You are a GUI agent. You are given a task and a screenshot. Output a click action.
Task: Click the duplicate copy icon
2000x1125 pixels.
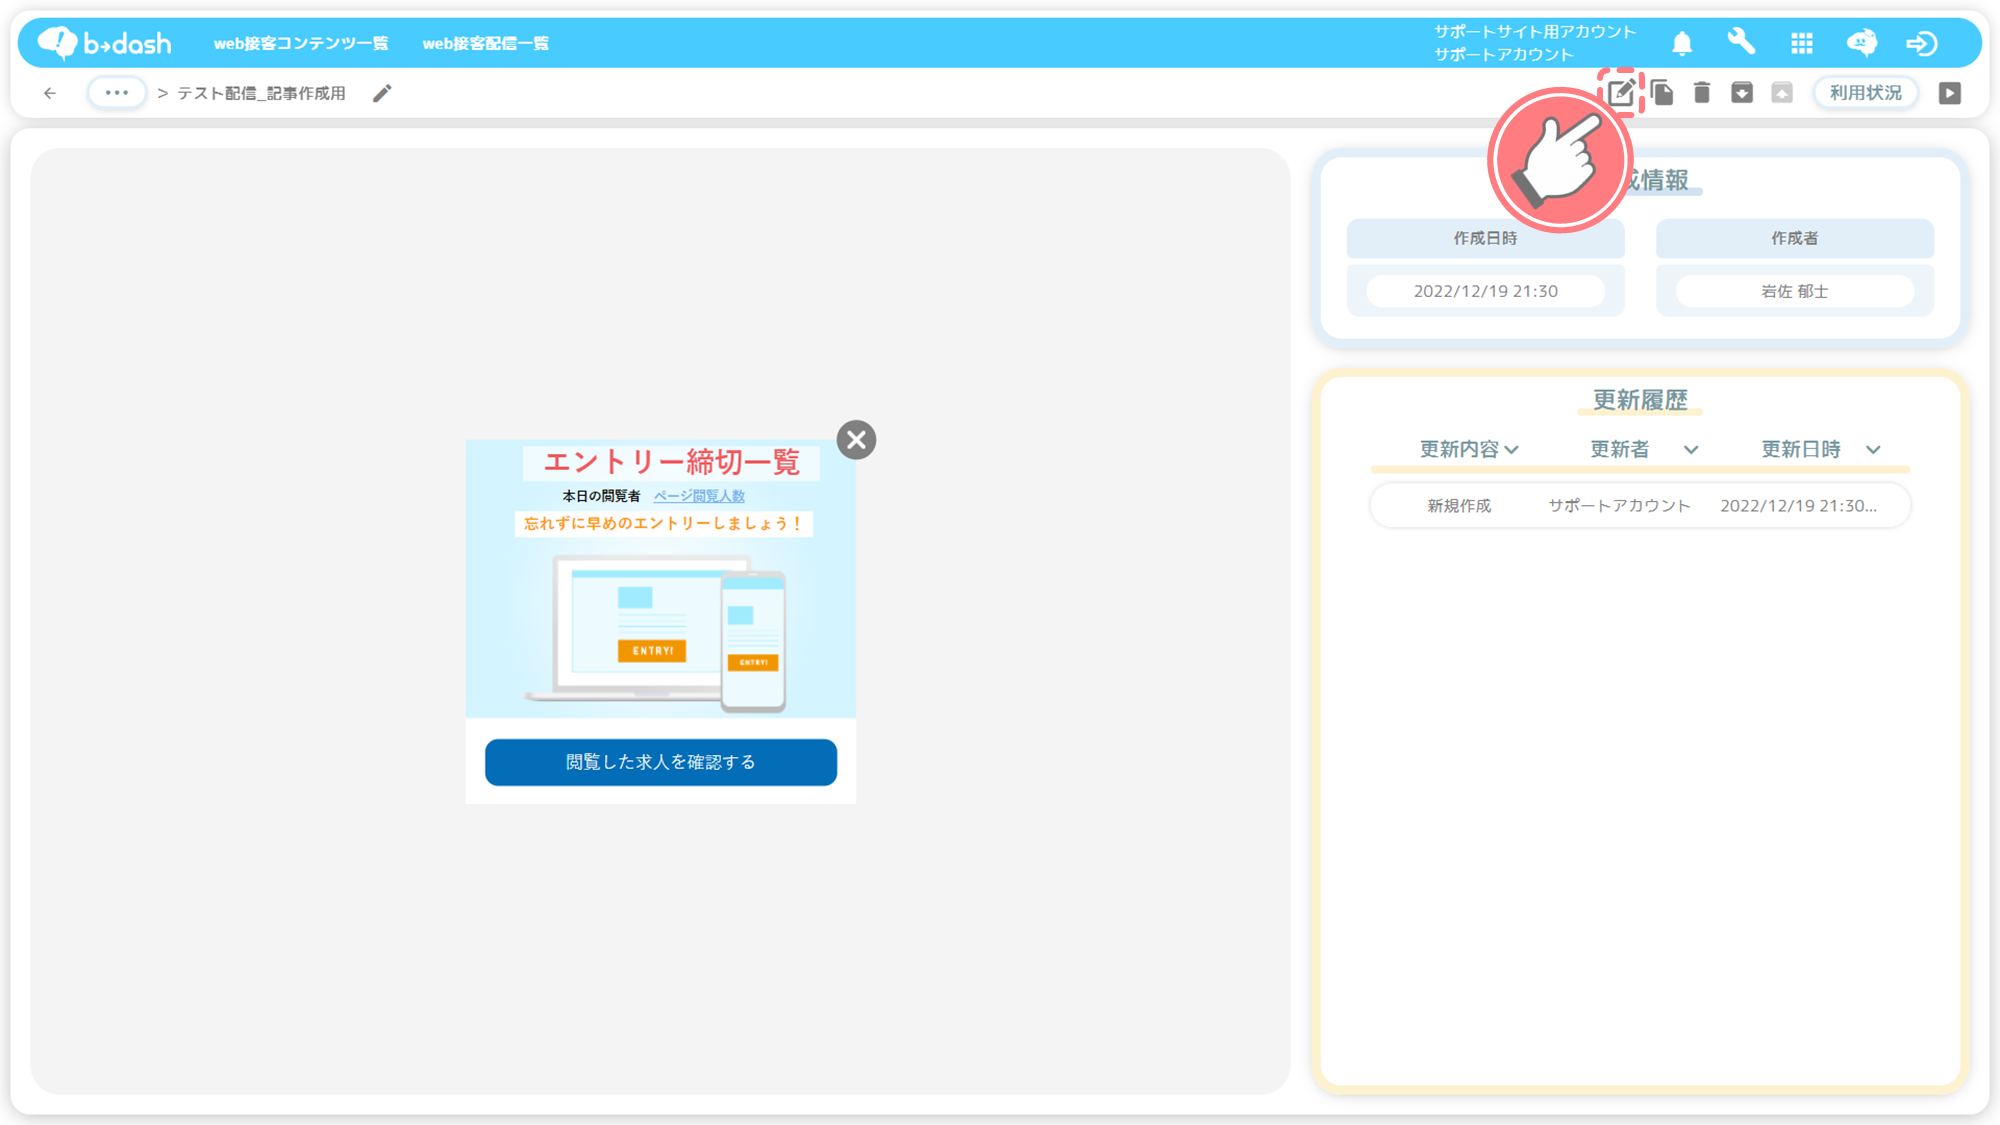1662,93
